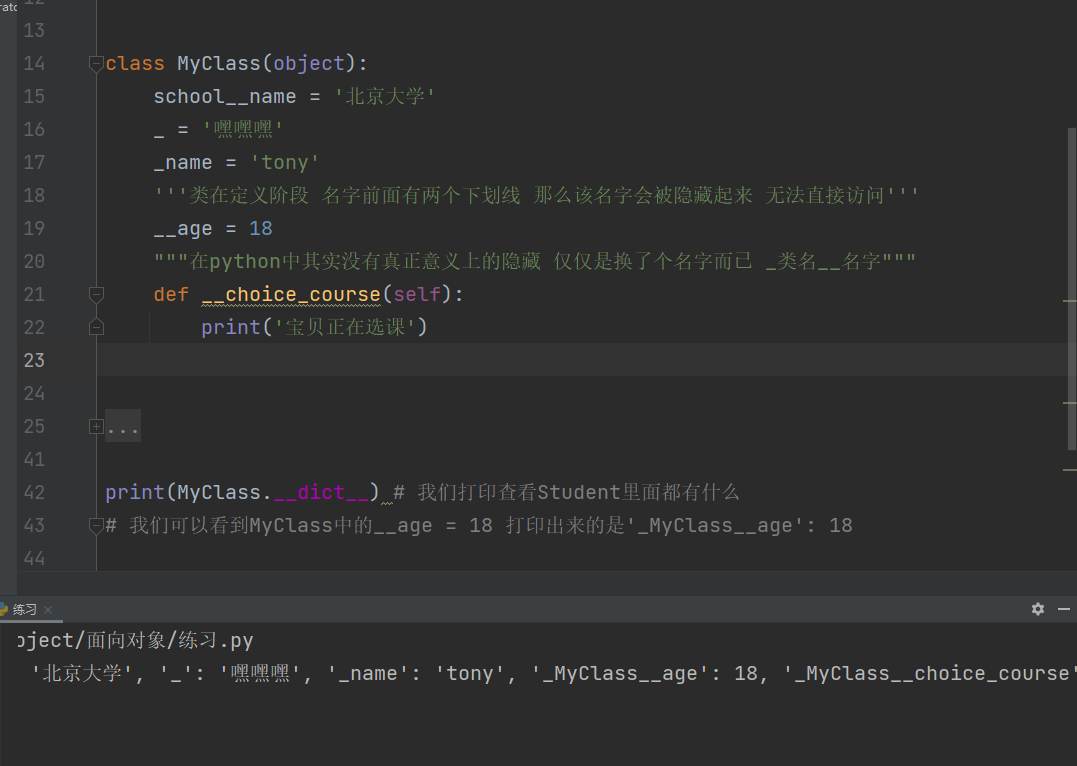Viewport: 1077px width, 766px height.
Task: Click the '嘿嘿嘿' string on line 16
Action: click(x=242, y=129)
